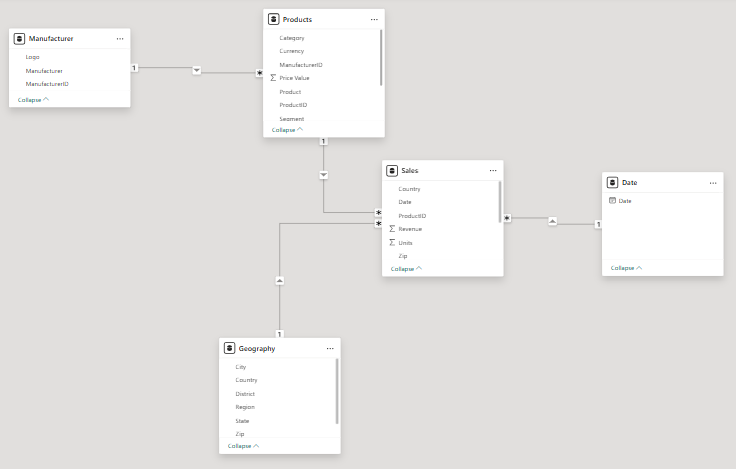Open more options for Date table
The image size is (736, 469).
[713, 183]
